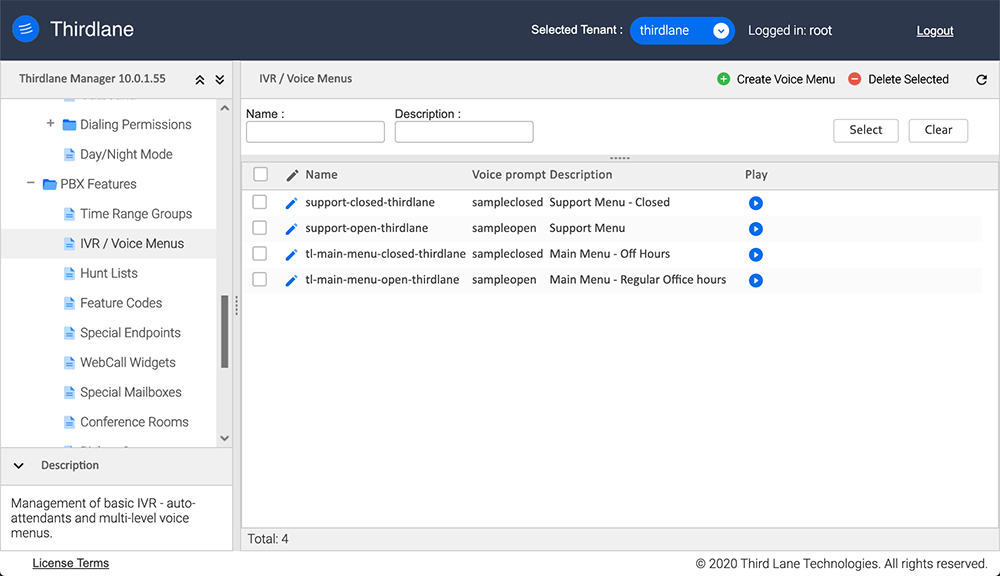This screenshot has height=576, width=1000.
Task: Expand all tree nodes with double down chevron
Action: click(220, 80)
